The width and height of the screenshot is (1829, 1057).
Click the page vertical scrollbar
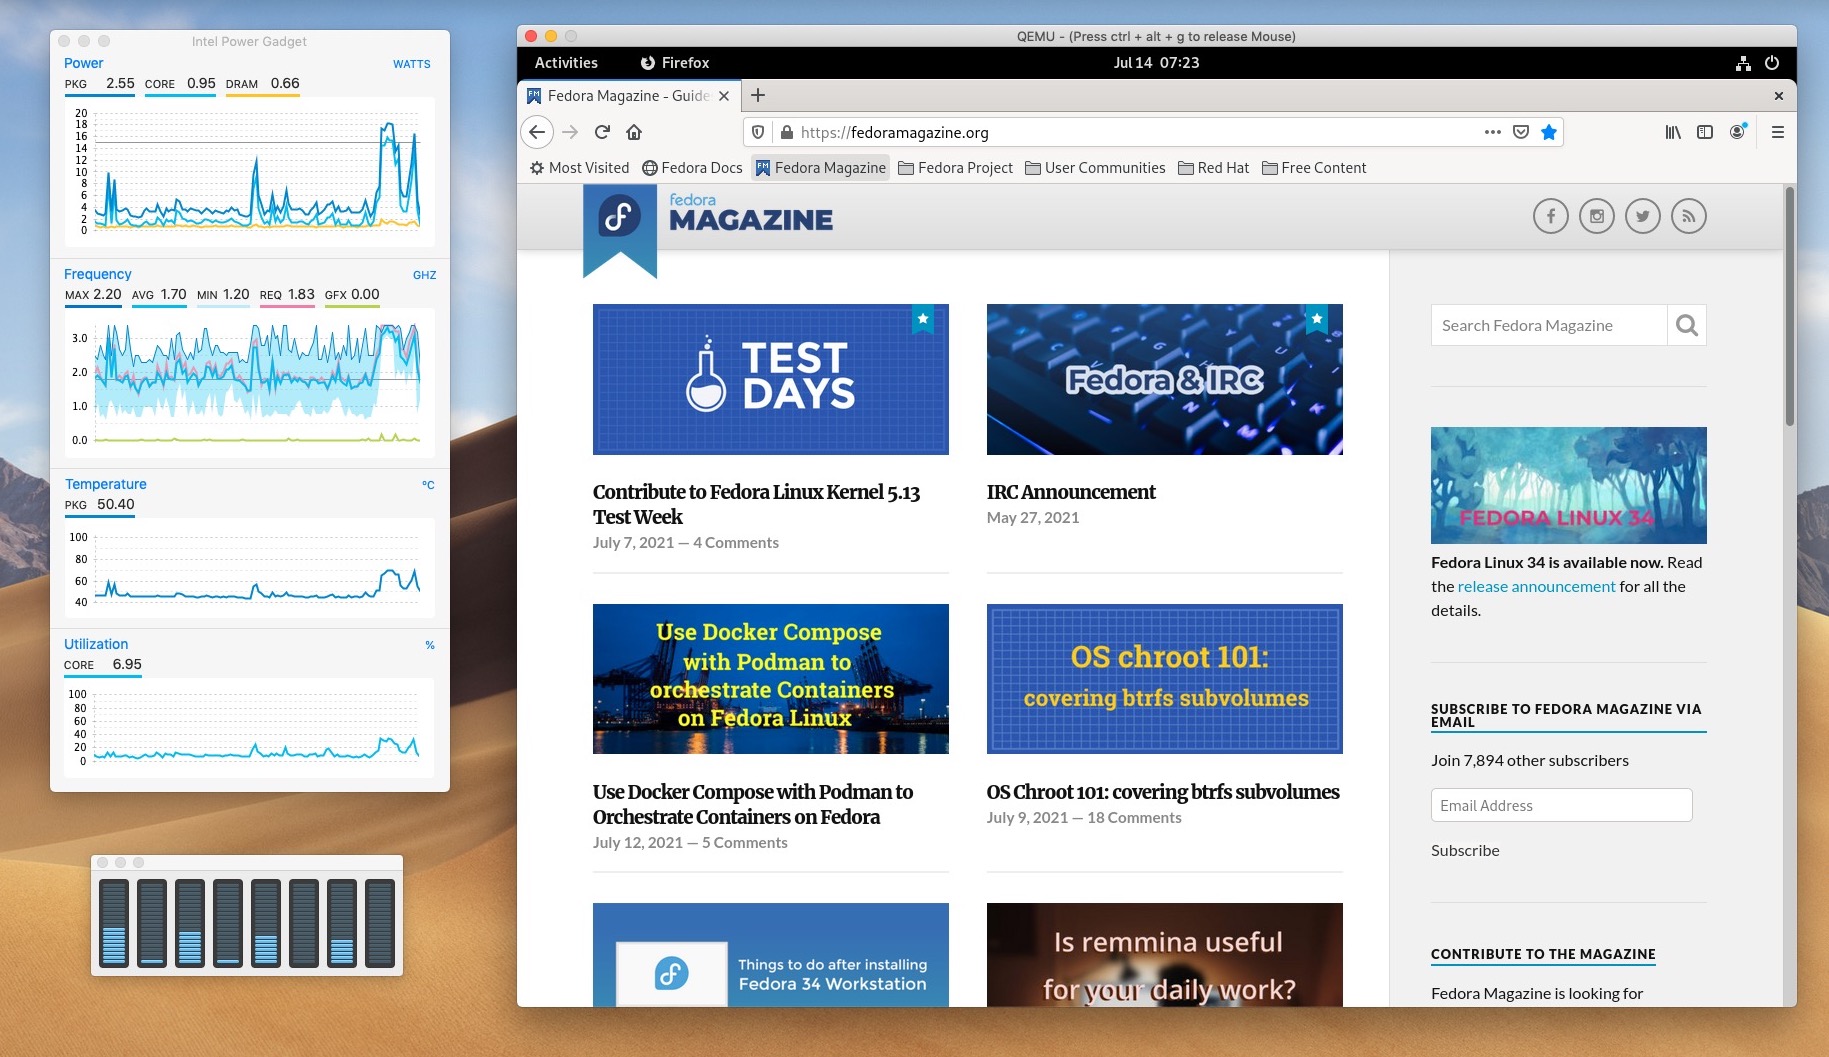1789,307
